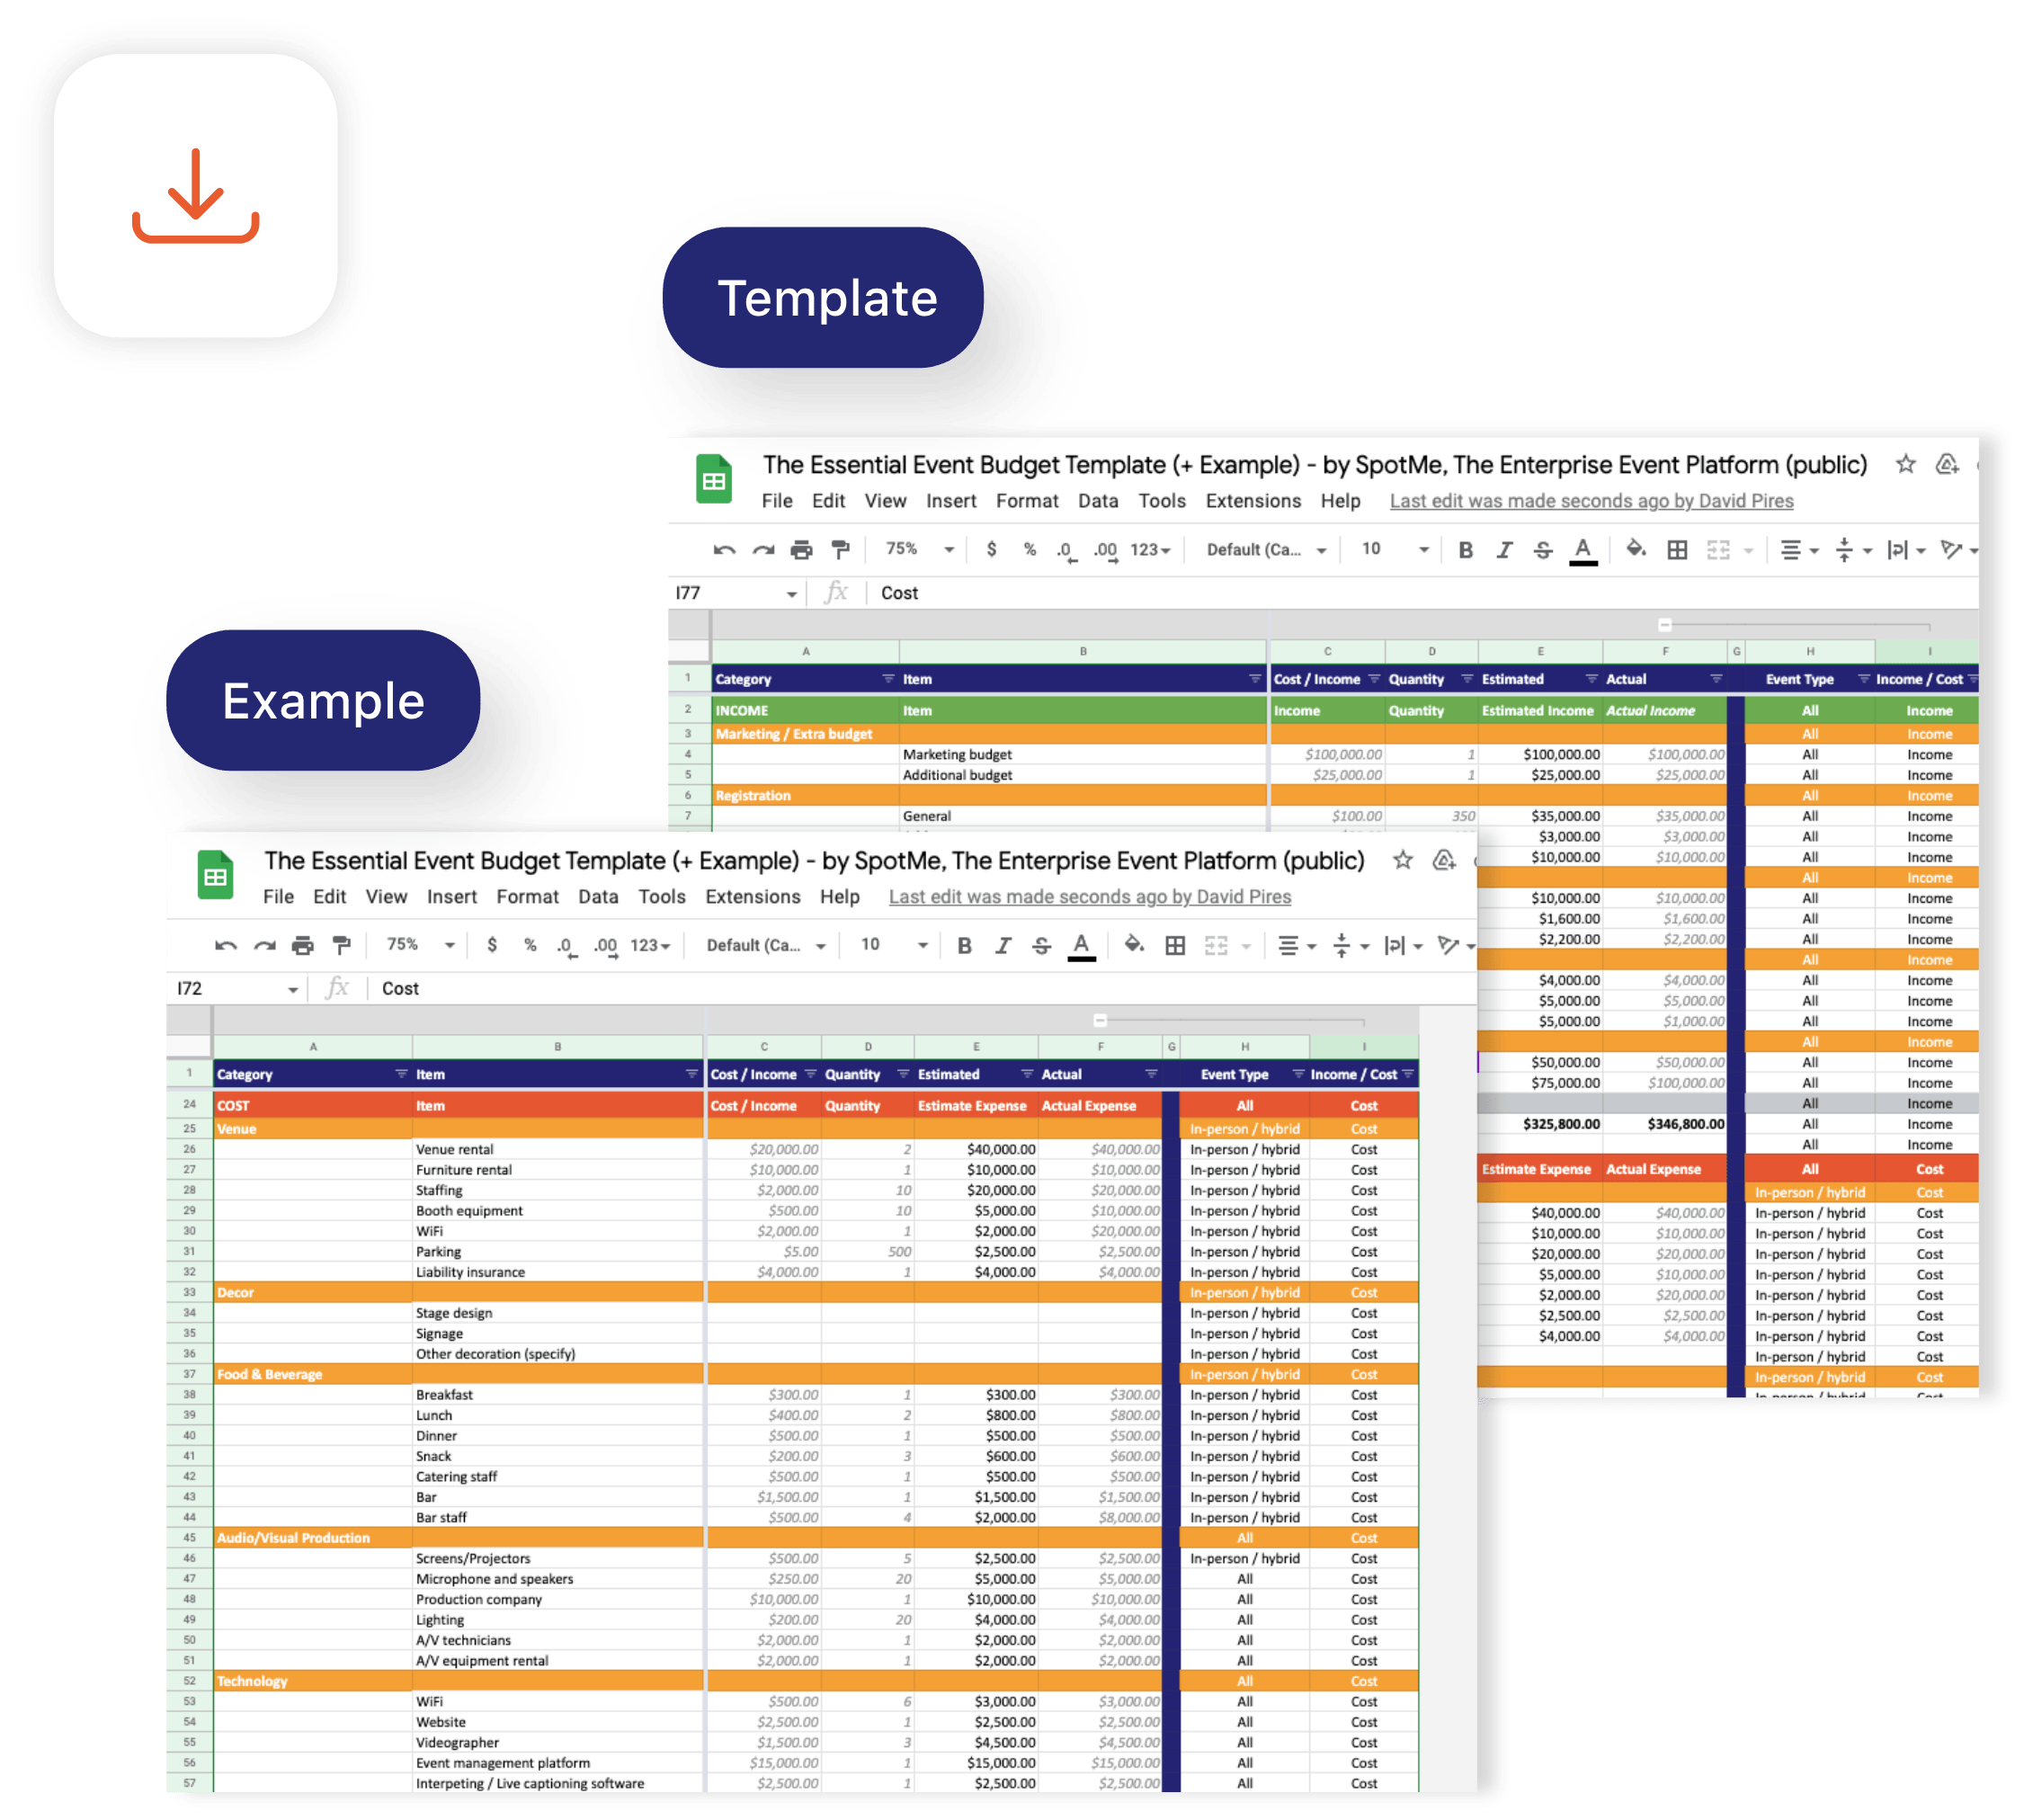Viewport: 2024px width, 1820px height.
Task: Open Tools menu in the Example window
Action: pyautogui.click(x=662, y=897)
